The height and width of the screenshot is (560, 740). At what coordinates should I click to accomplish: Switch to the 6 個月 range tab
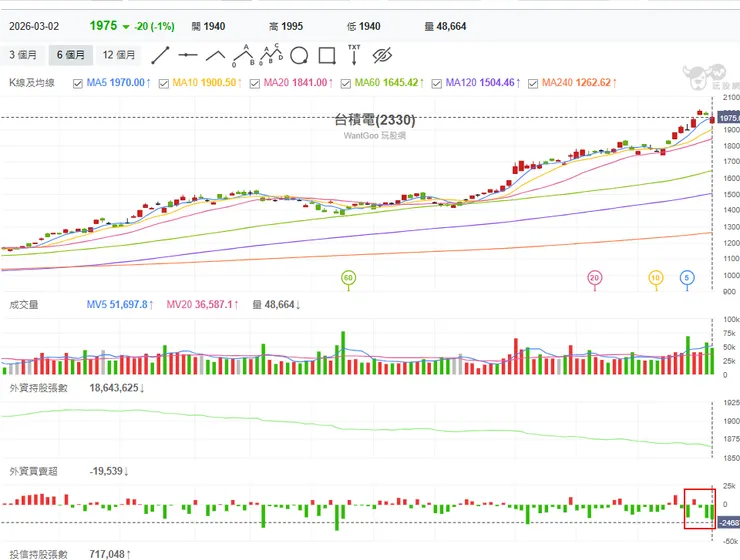[71, 55]
